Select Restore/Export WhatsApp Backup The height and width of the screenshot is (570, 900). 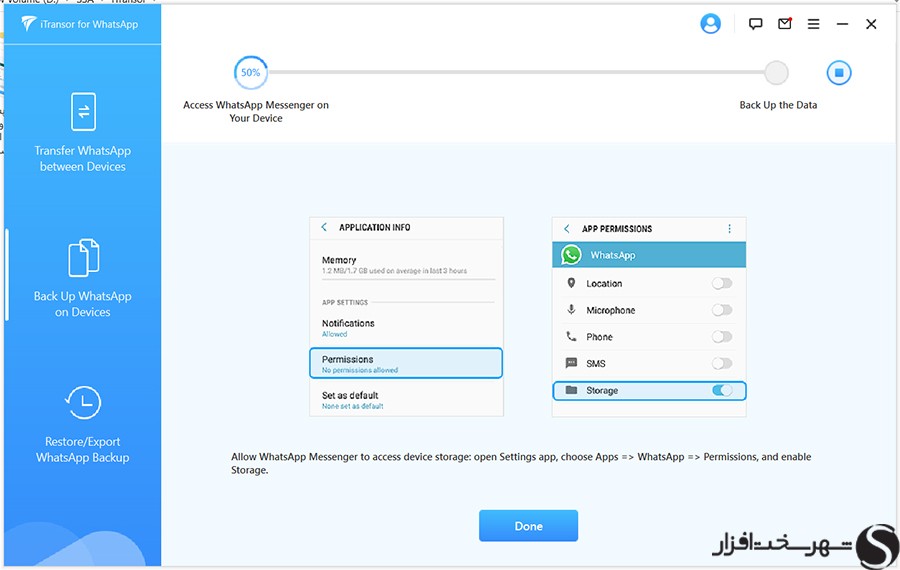[x=83, y=425]
